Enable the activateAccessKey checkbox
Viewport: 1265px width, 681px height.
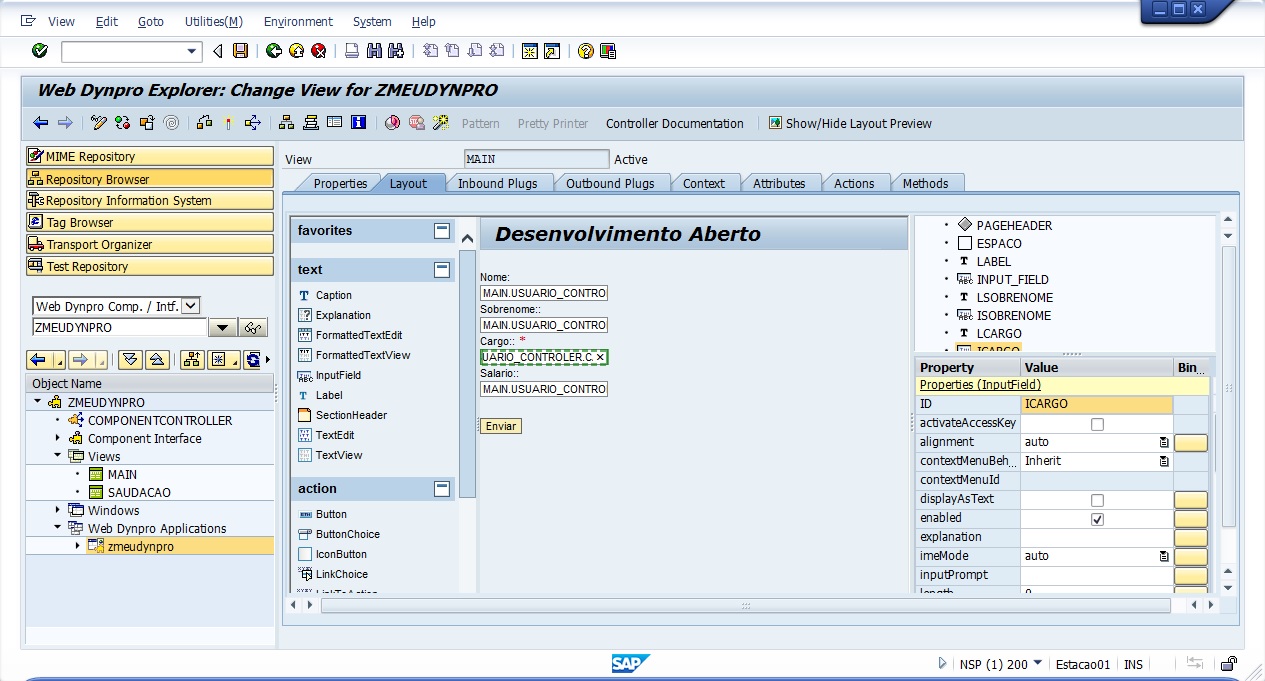click(x=1097, y=424)
